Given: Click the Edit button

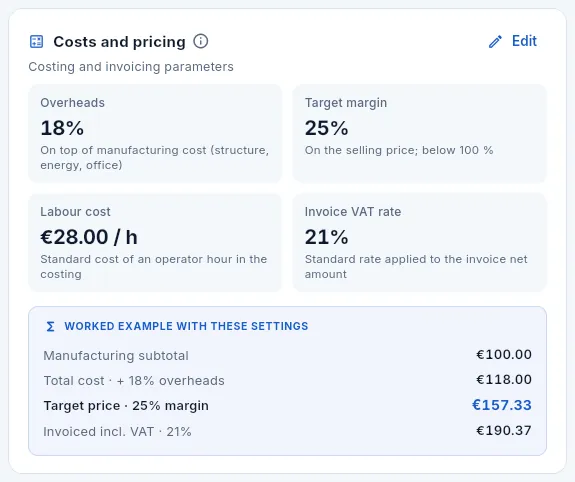Looking at the screenshot, I should (513, 41).
